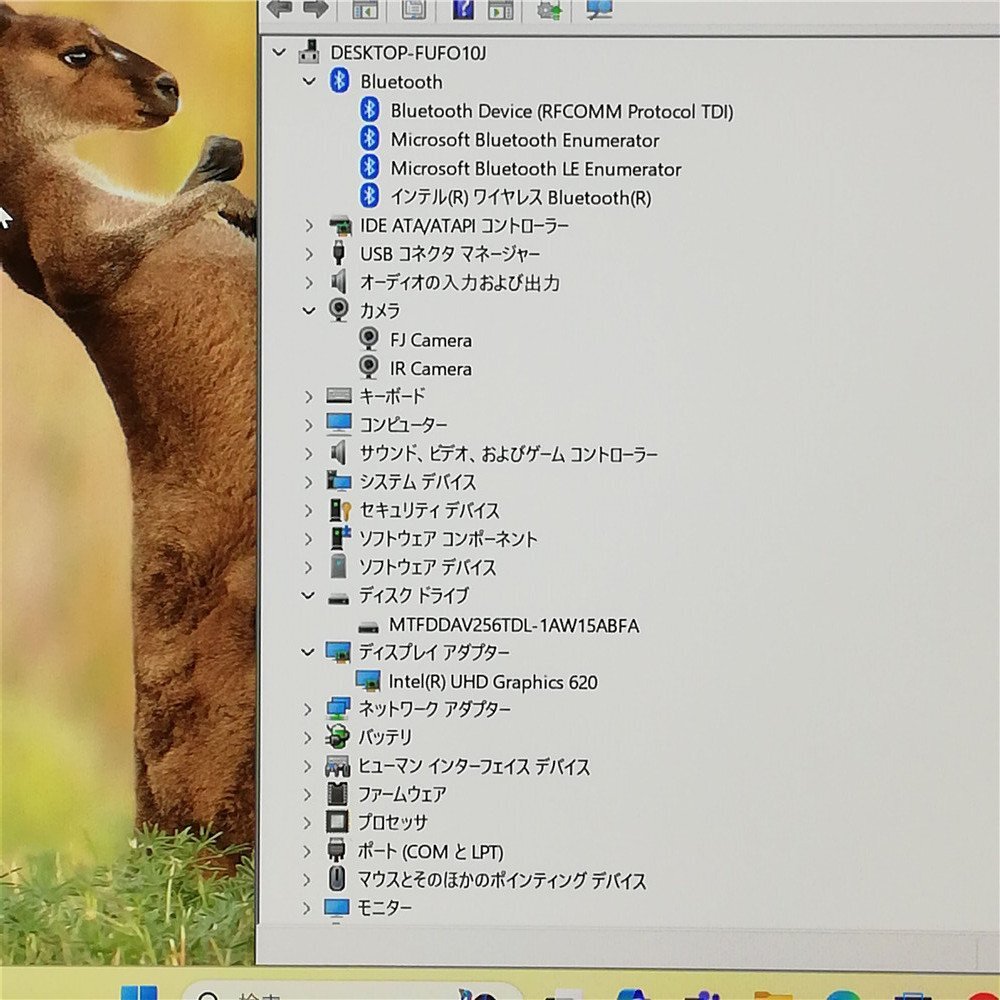Viewport: 1000px width, 1000px height.
Task: Click the Forward arrow in the toolbar
Action: (316, 8)
